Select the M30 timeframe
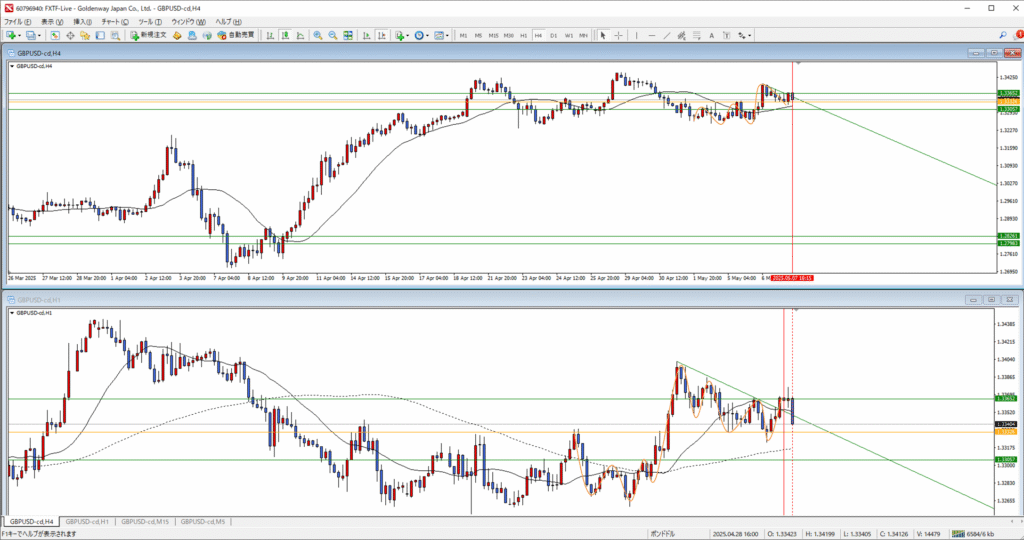 coord(509,35)
